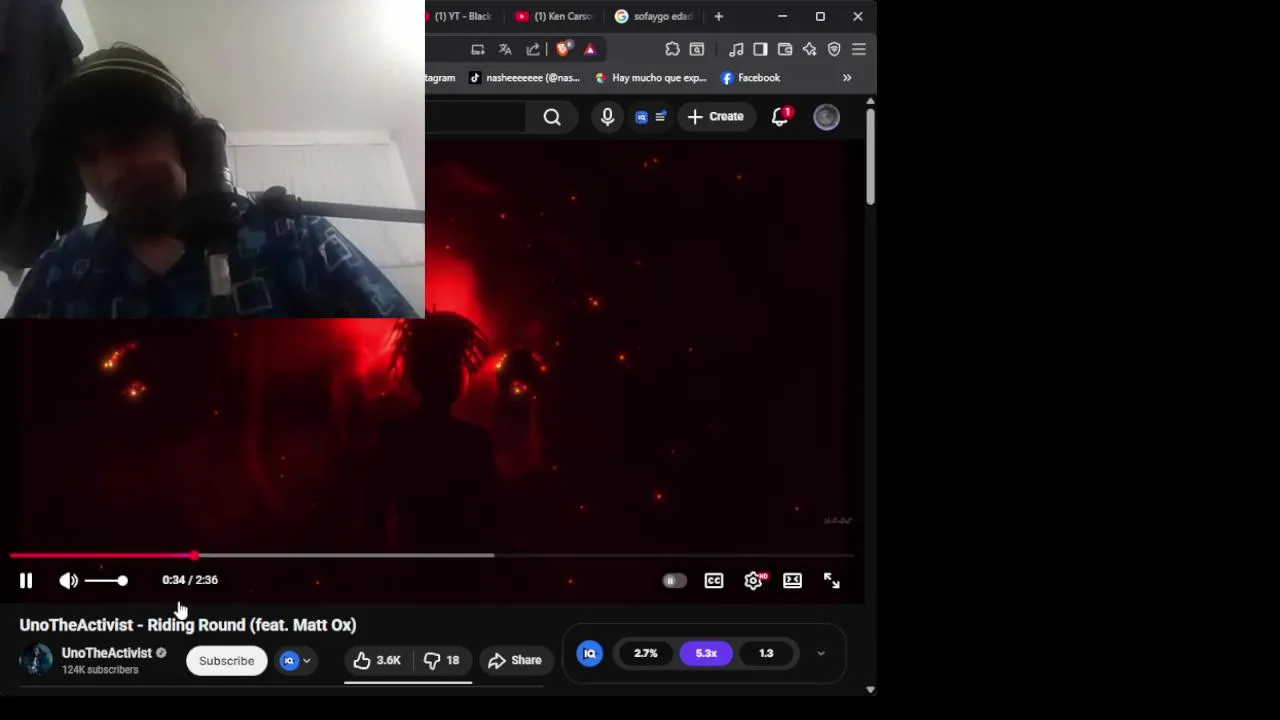Screen dimensions: 1280x720
Task: Minimize the browser window
Action: point(783,17)
